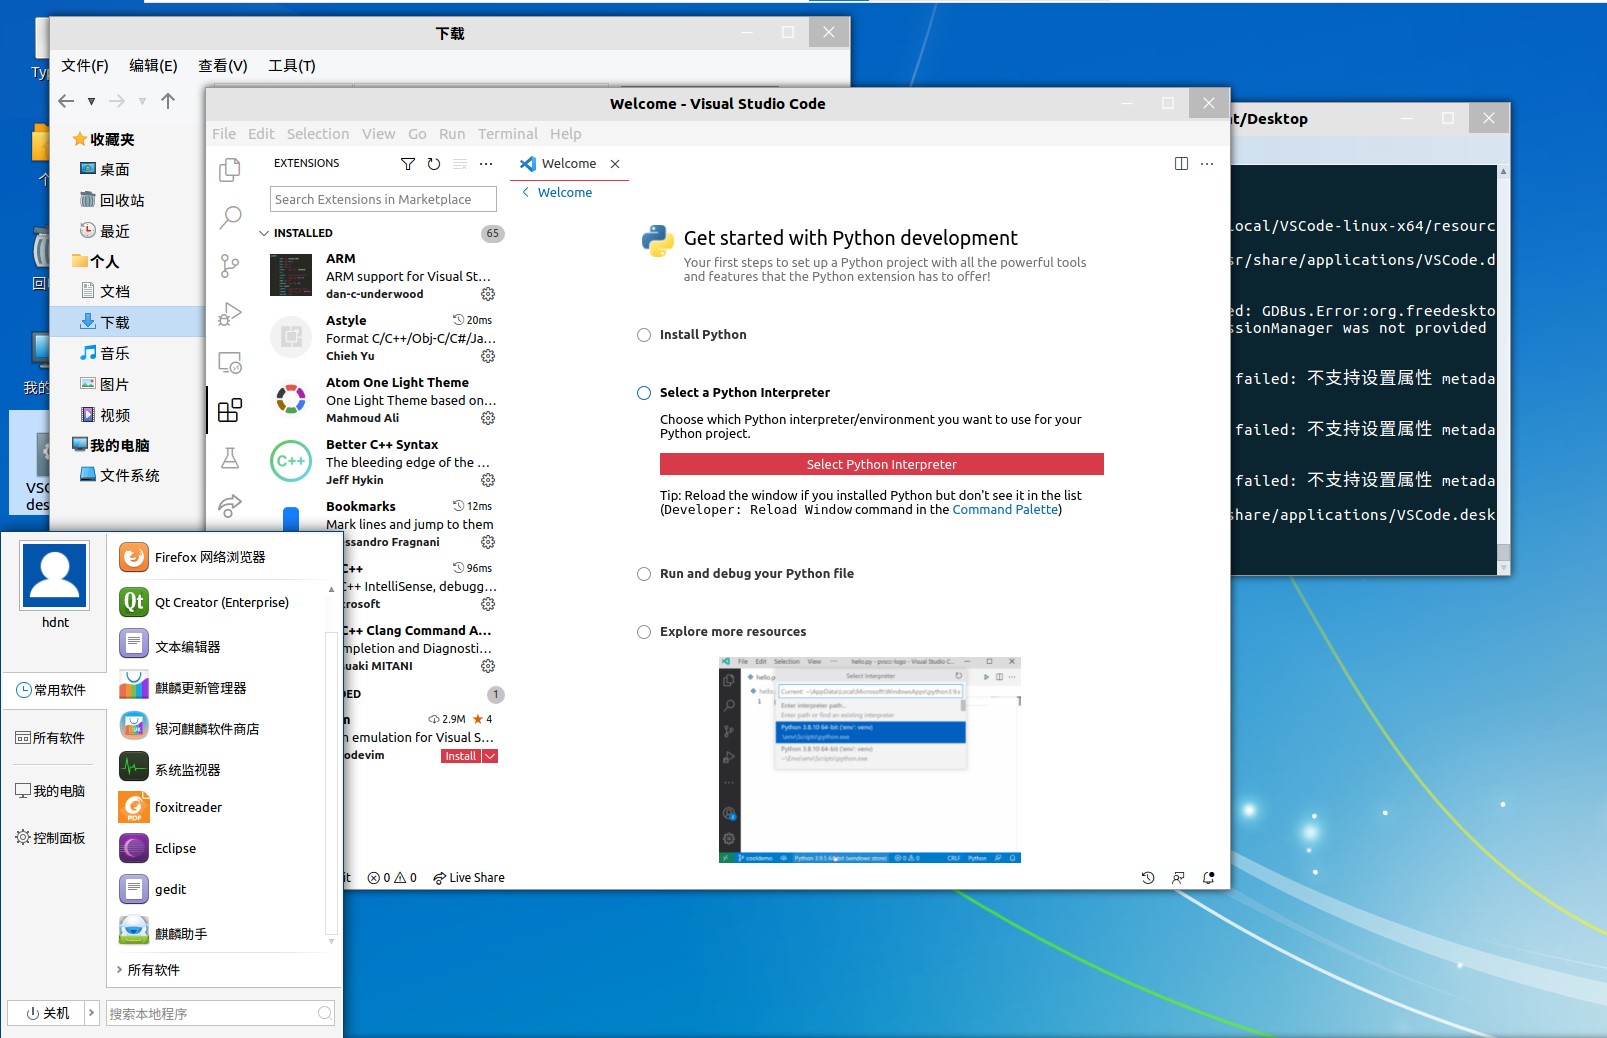Viewport: 1607px width, 1038px height.
Task: Open the Selection menu in VS Code
Action: 318,134
